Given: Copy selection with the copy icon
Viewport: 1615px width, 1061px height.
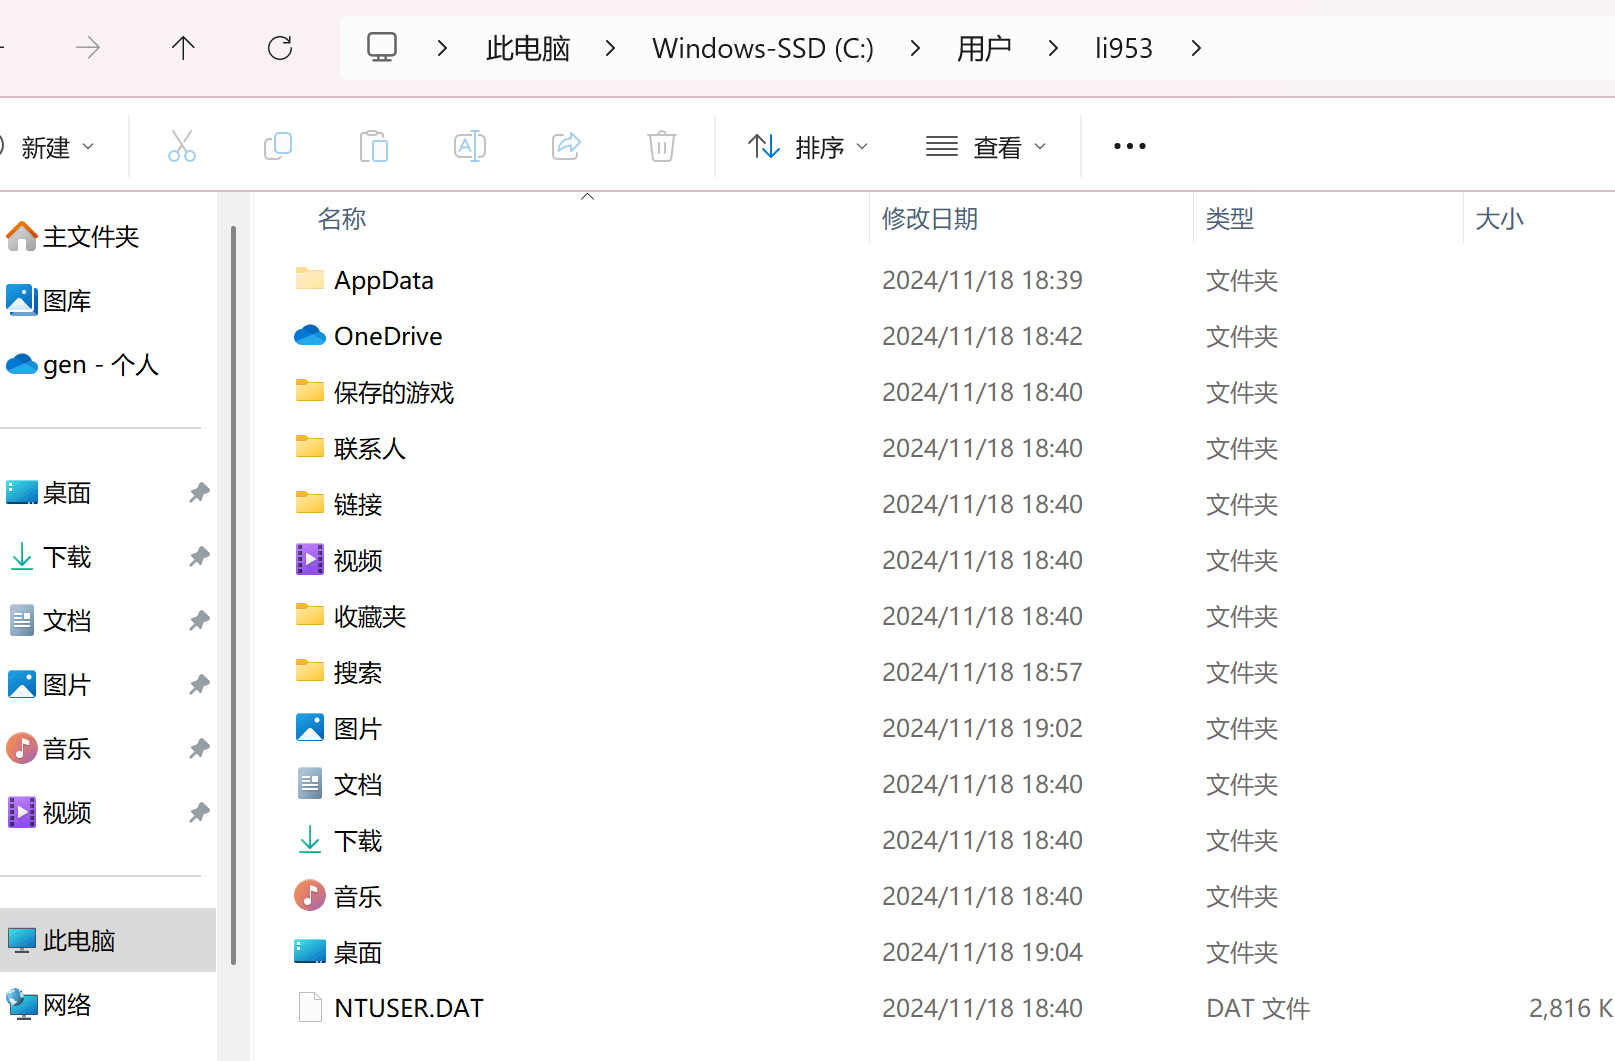Looking at the screenshot, I should pyautogui.click(x=277, y=146).
